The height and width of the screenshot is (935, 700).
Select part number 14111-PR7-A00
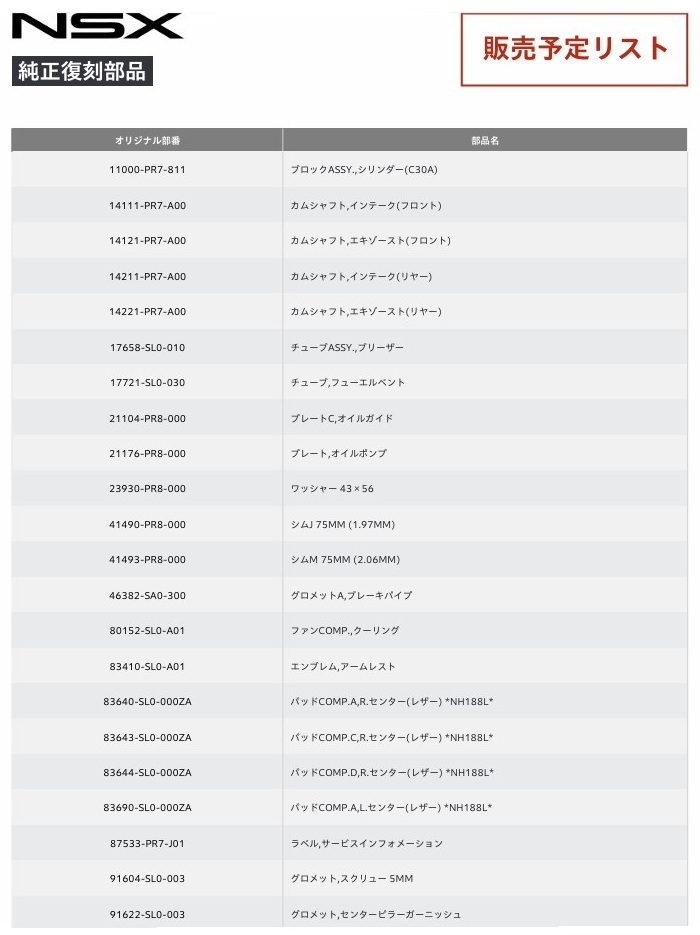pyautogui.click(x=147, y=205)
